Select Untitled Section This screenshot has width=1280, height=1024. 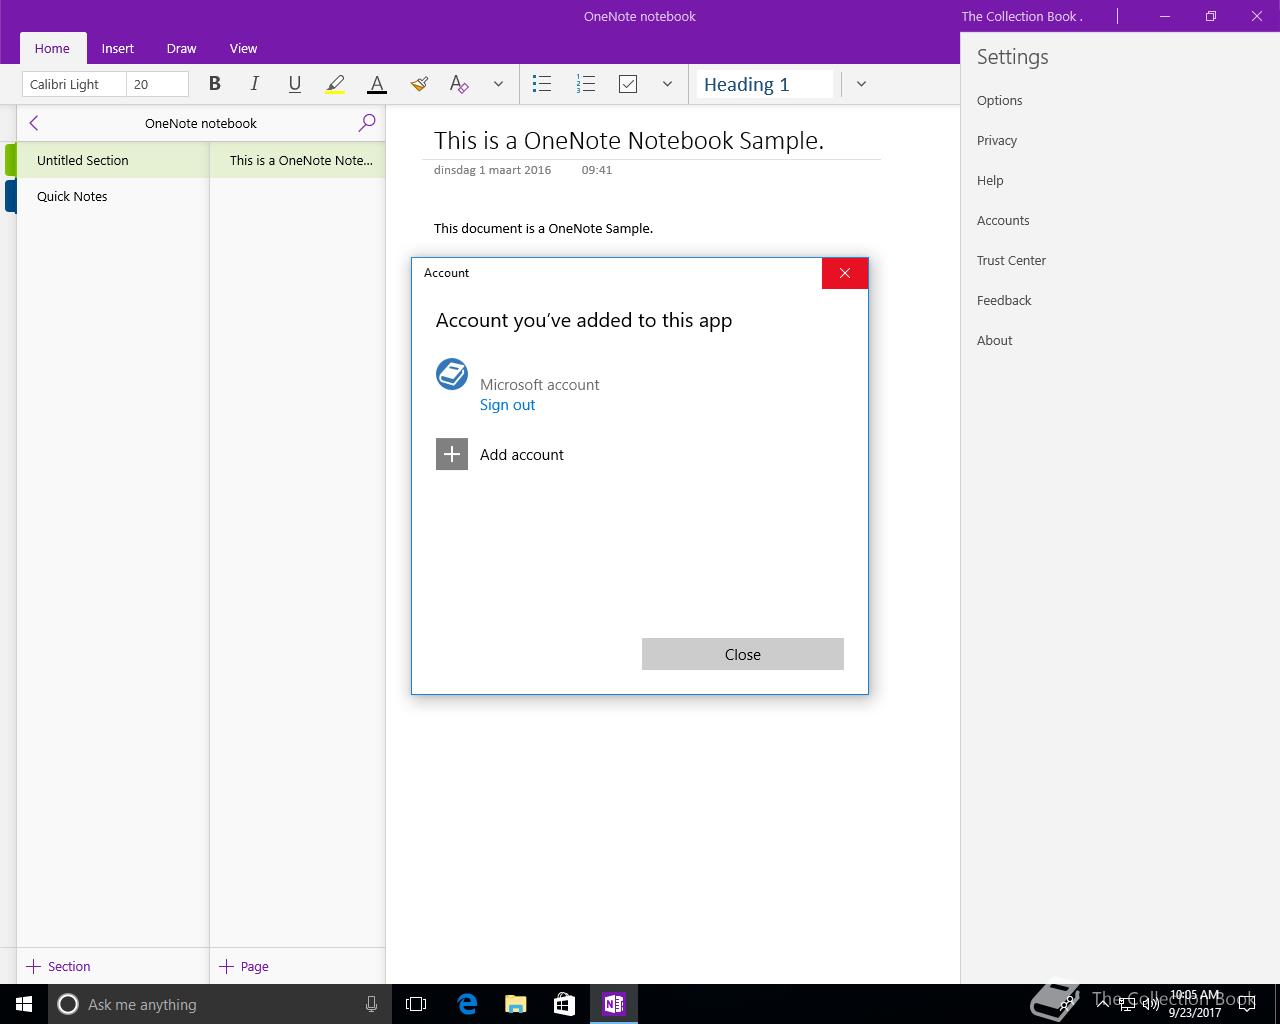[x=112, y=160]
